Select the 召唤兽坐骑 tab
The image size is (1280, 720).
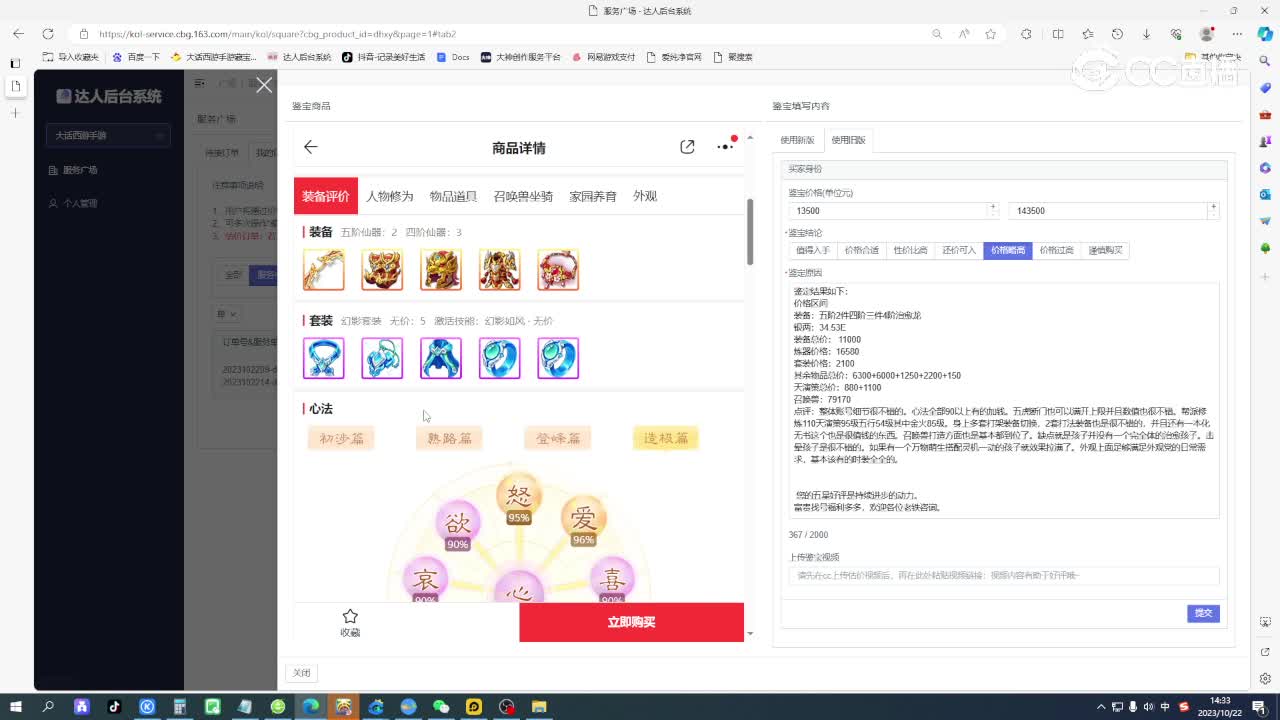[523, 196]
